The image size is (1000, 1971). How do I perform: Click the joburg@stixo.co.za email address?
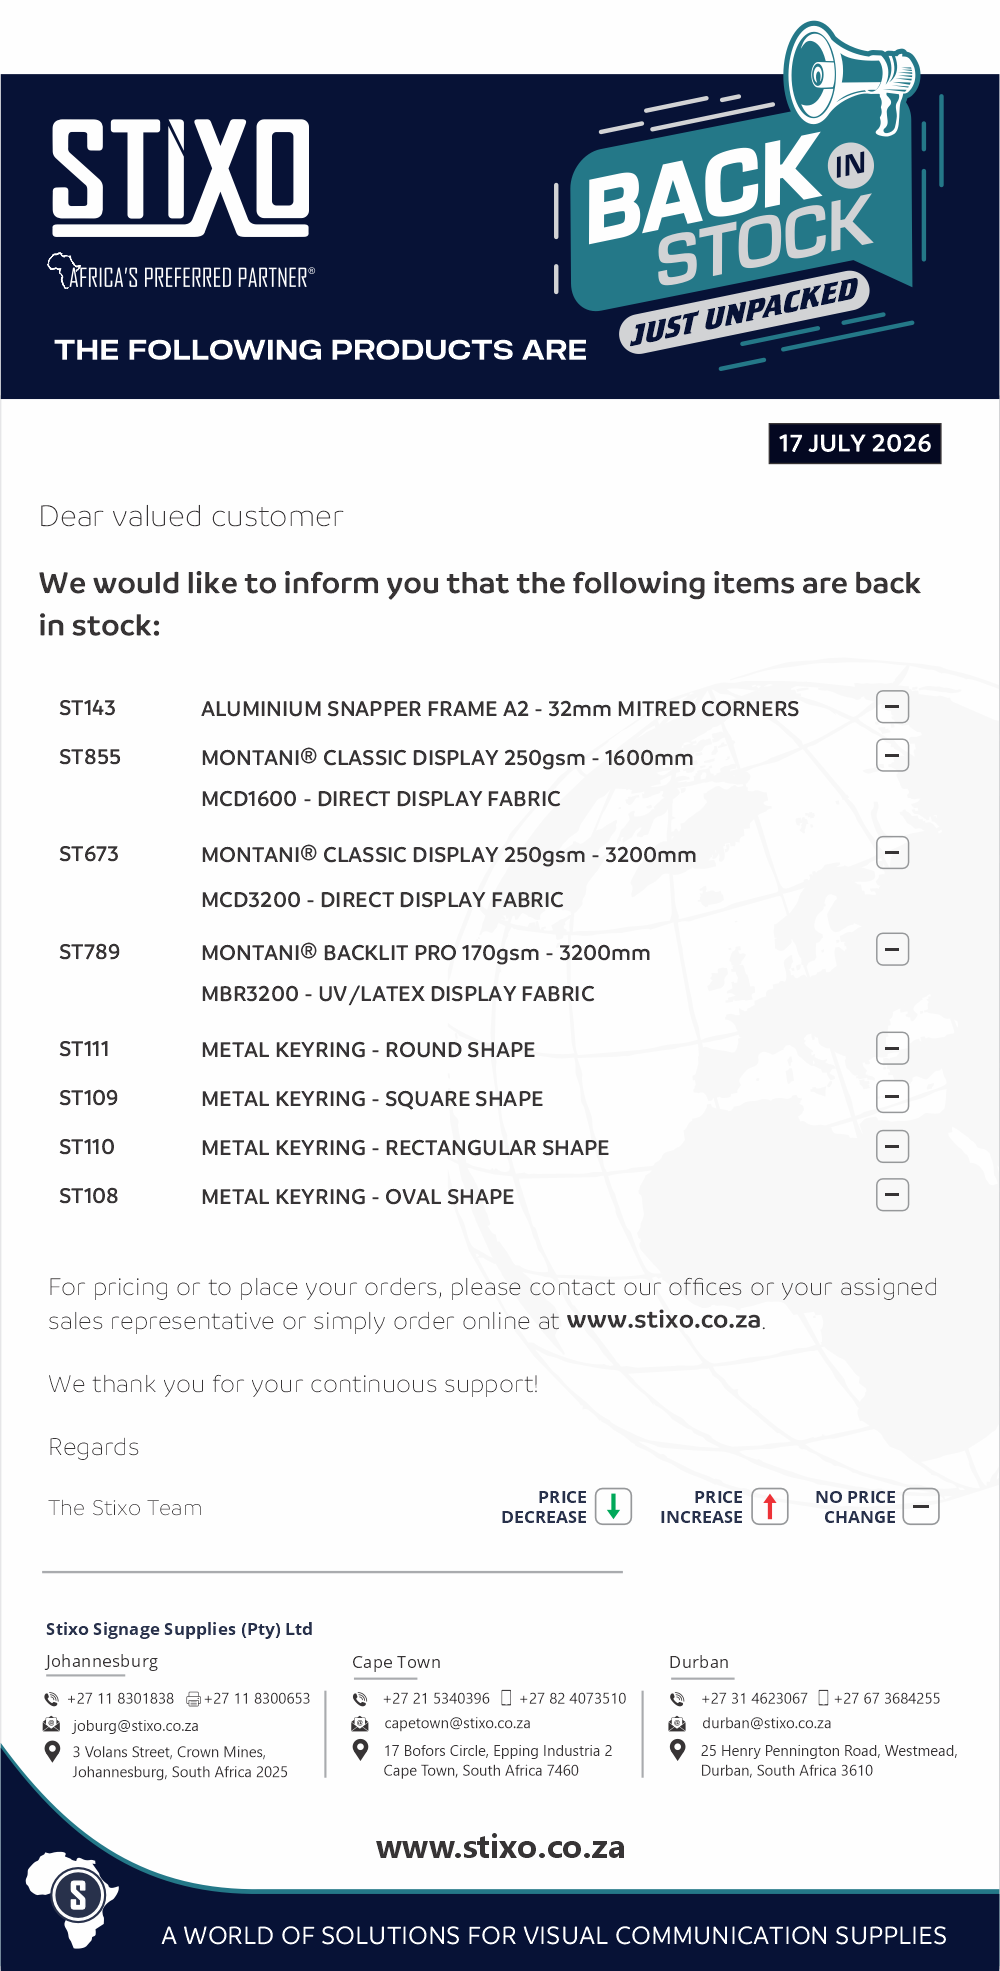(135, 1725)
